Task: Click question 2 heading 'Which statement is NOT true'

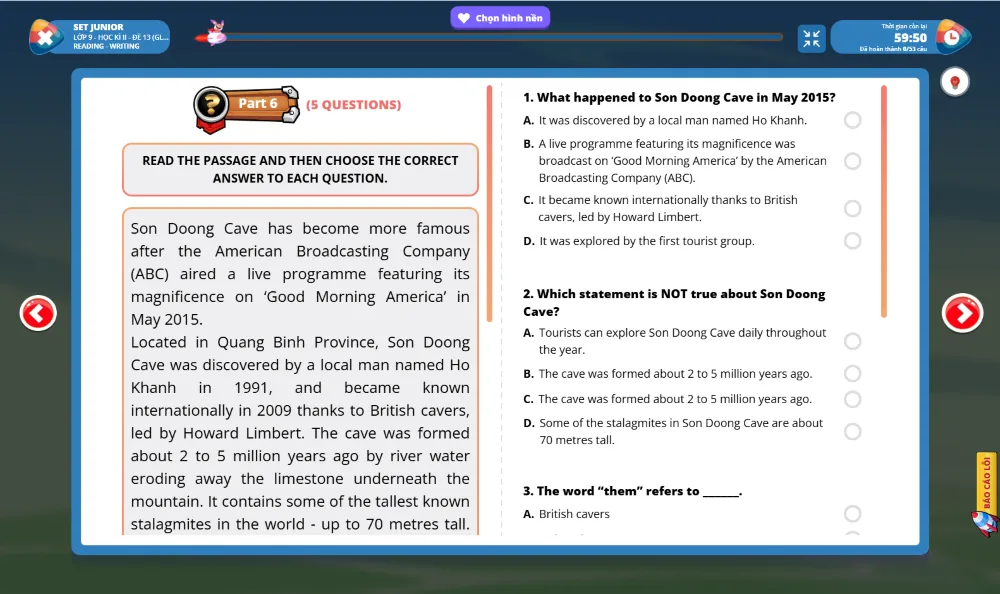Action: (x=674, y=302)
